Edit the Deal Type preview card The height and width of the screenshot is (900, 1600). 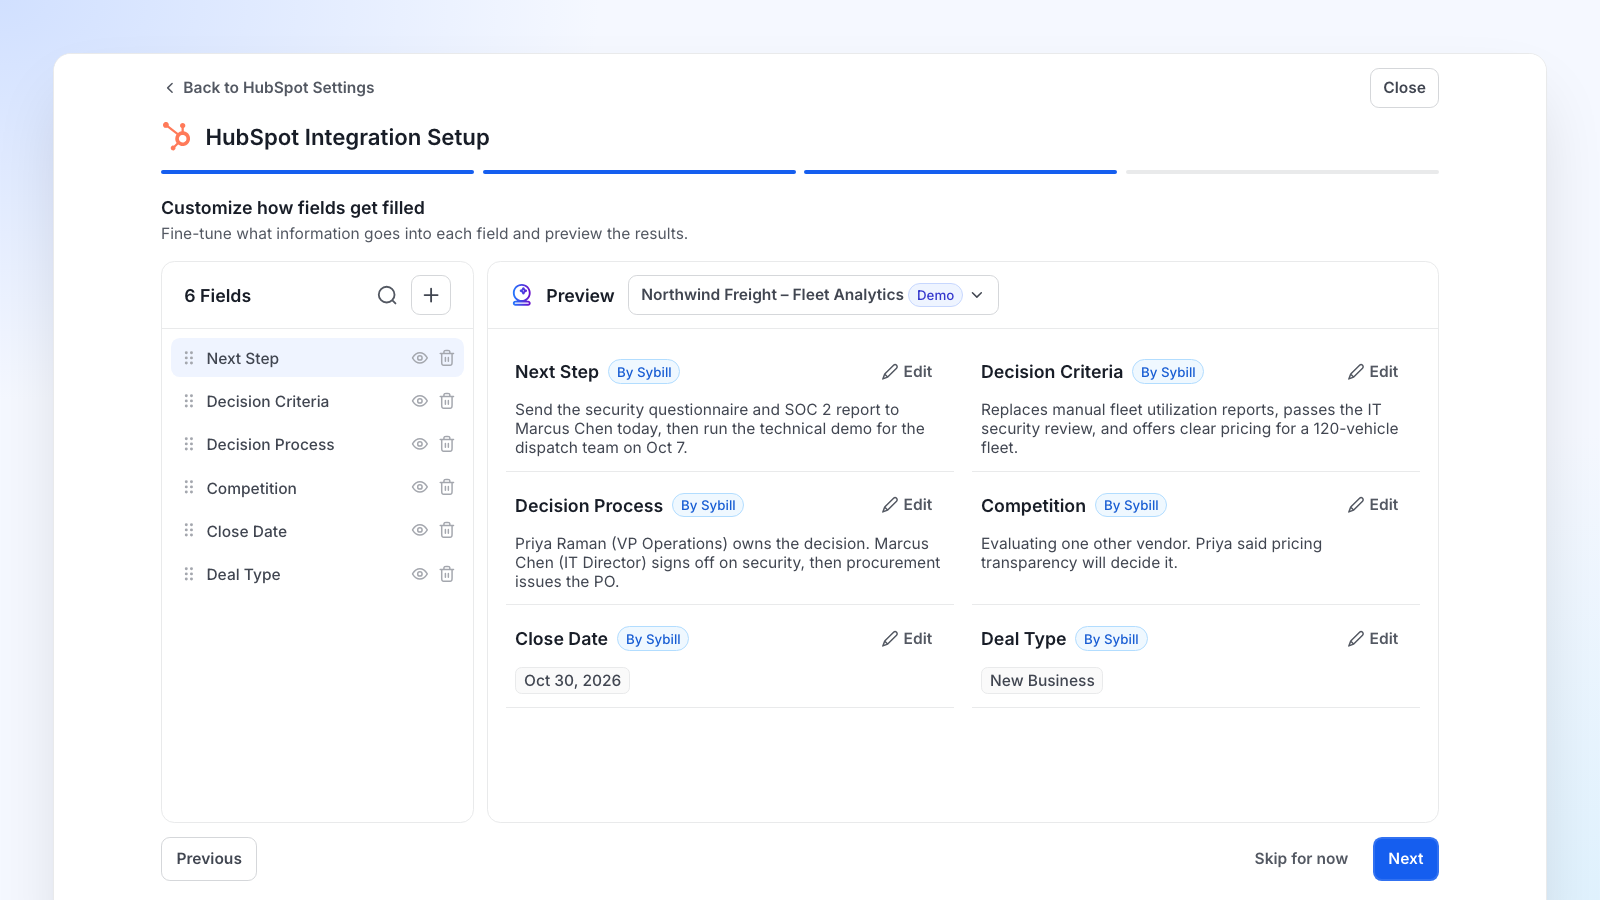pyautogui.click(x=1373, y=639)
